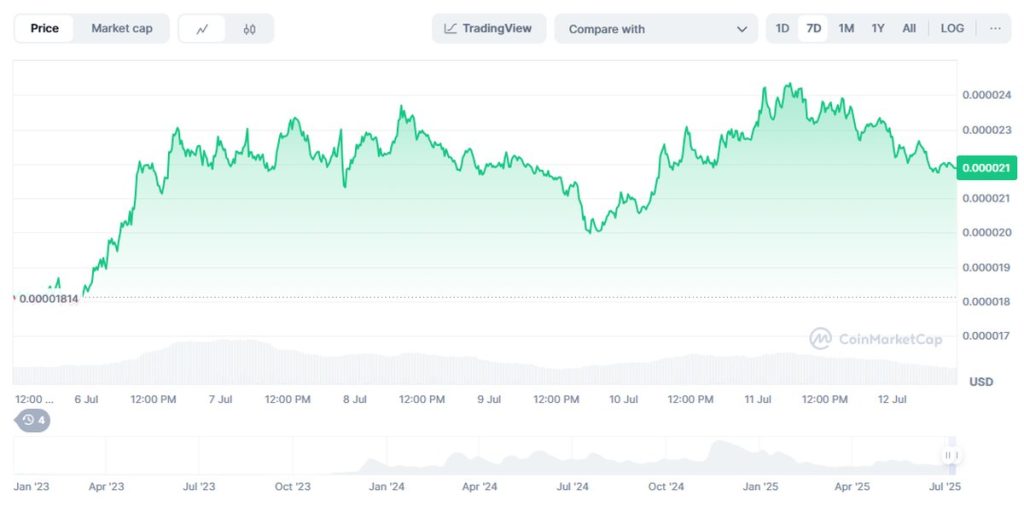This screenshot has height=513, width=1024.
Task: Click the range selector handle near Jul '25
Action: coord(951,456)
